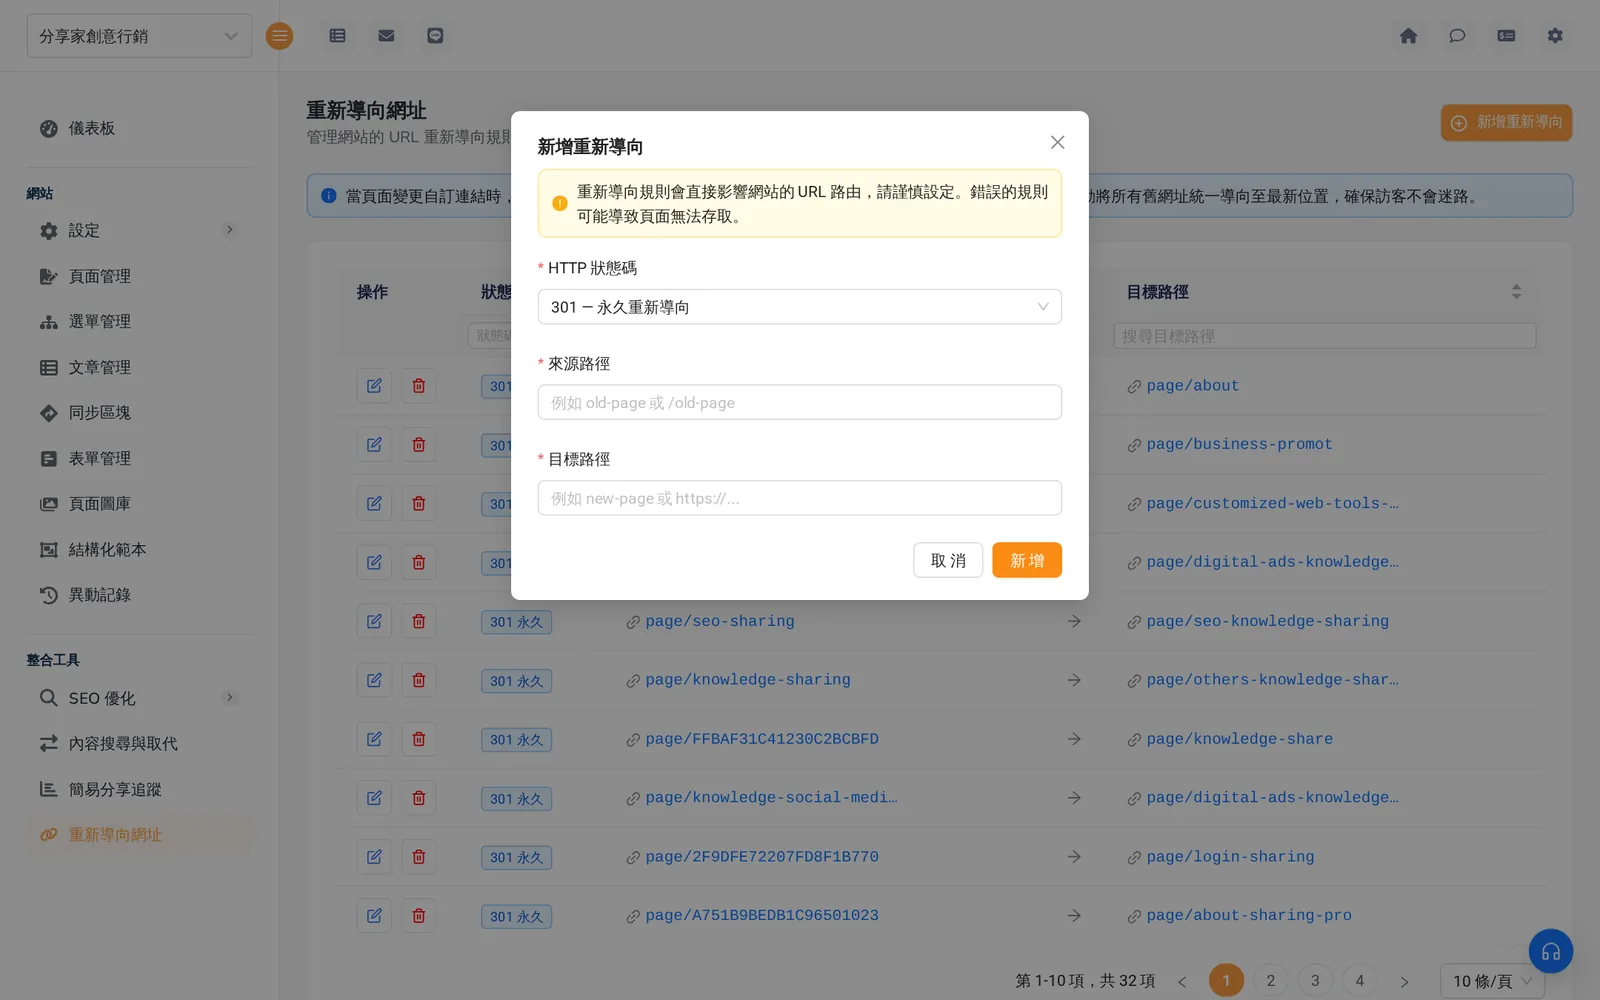Image resolution: width=1600 pixels, height=1000 pixels.
Task: Delete the page/FFBAF31C41230C2BCBFD redirect row
Action: (419, 739)
